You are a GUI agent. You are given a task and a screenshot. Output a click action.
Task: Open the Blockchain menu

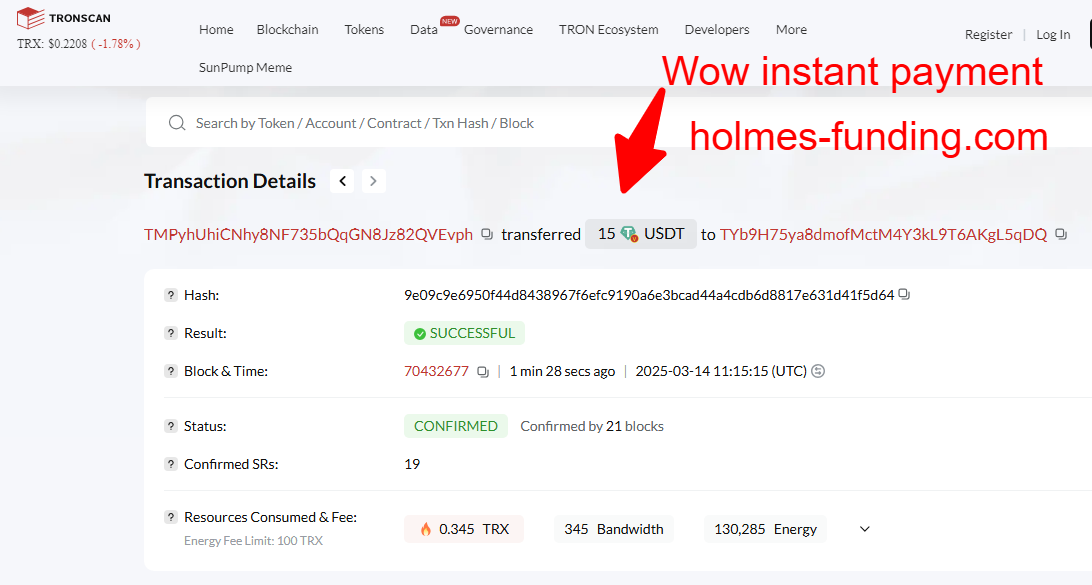[x=287, y=29]
